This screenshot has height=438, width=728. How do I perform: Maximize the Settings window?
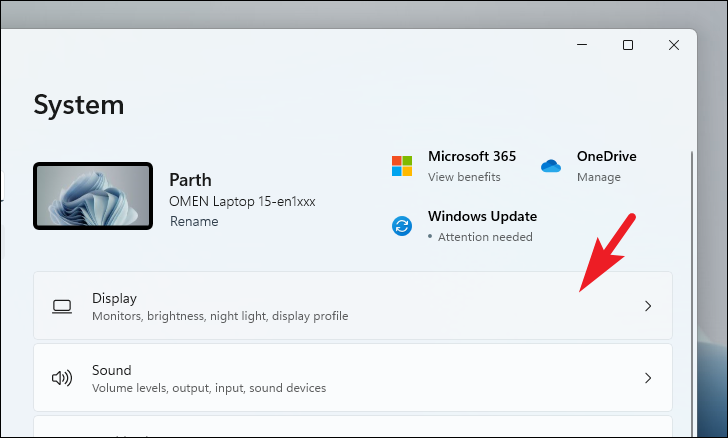pyautogui.click(x=628, y=45)
